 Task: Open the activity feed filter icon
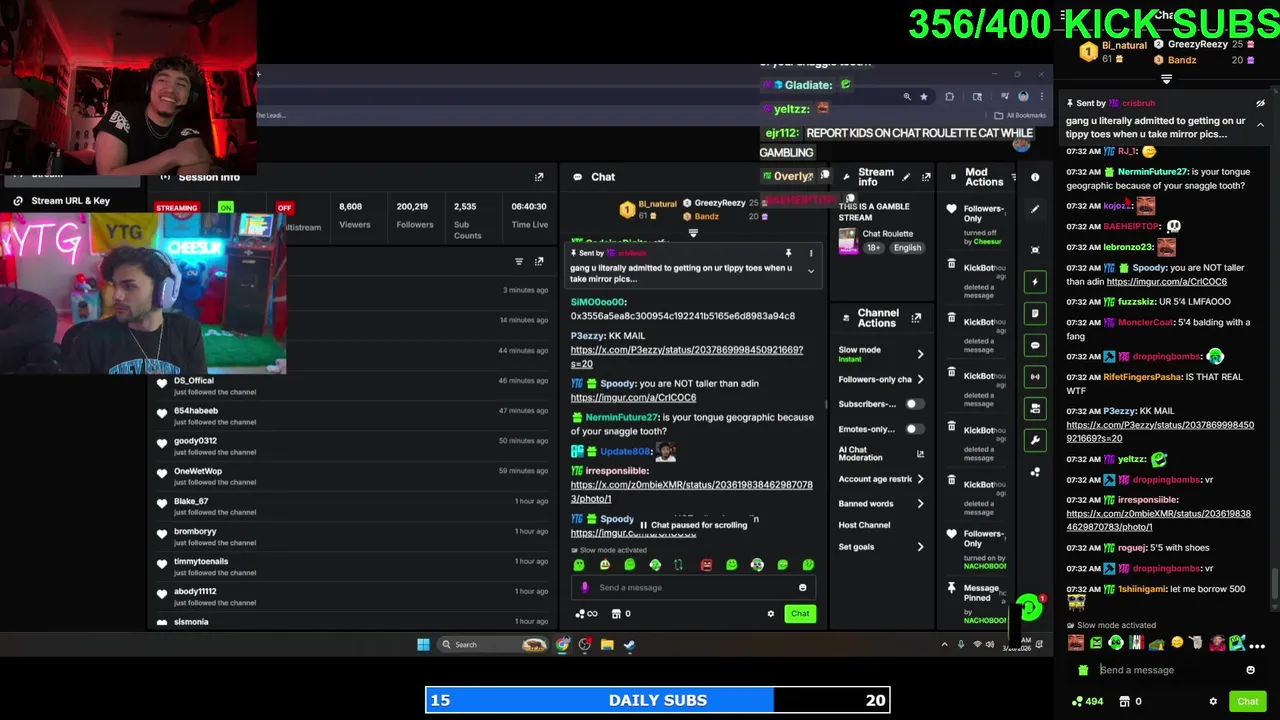(519, 262)
